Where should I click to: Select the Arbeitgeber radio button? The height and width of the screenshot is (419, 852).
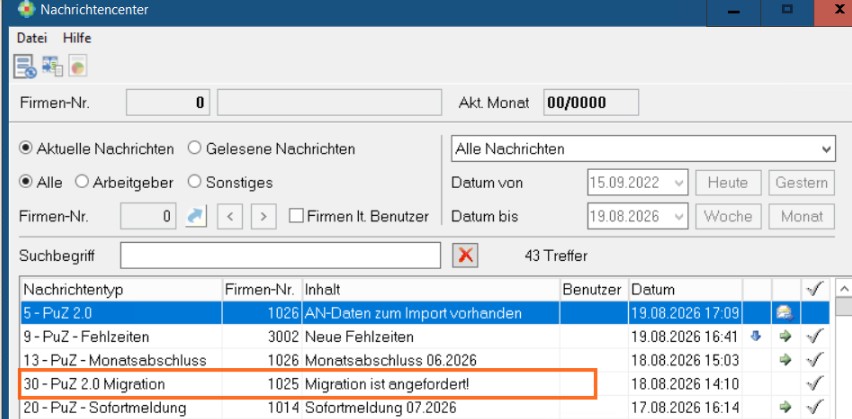pyautogui.click(x=82, y=182)
